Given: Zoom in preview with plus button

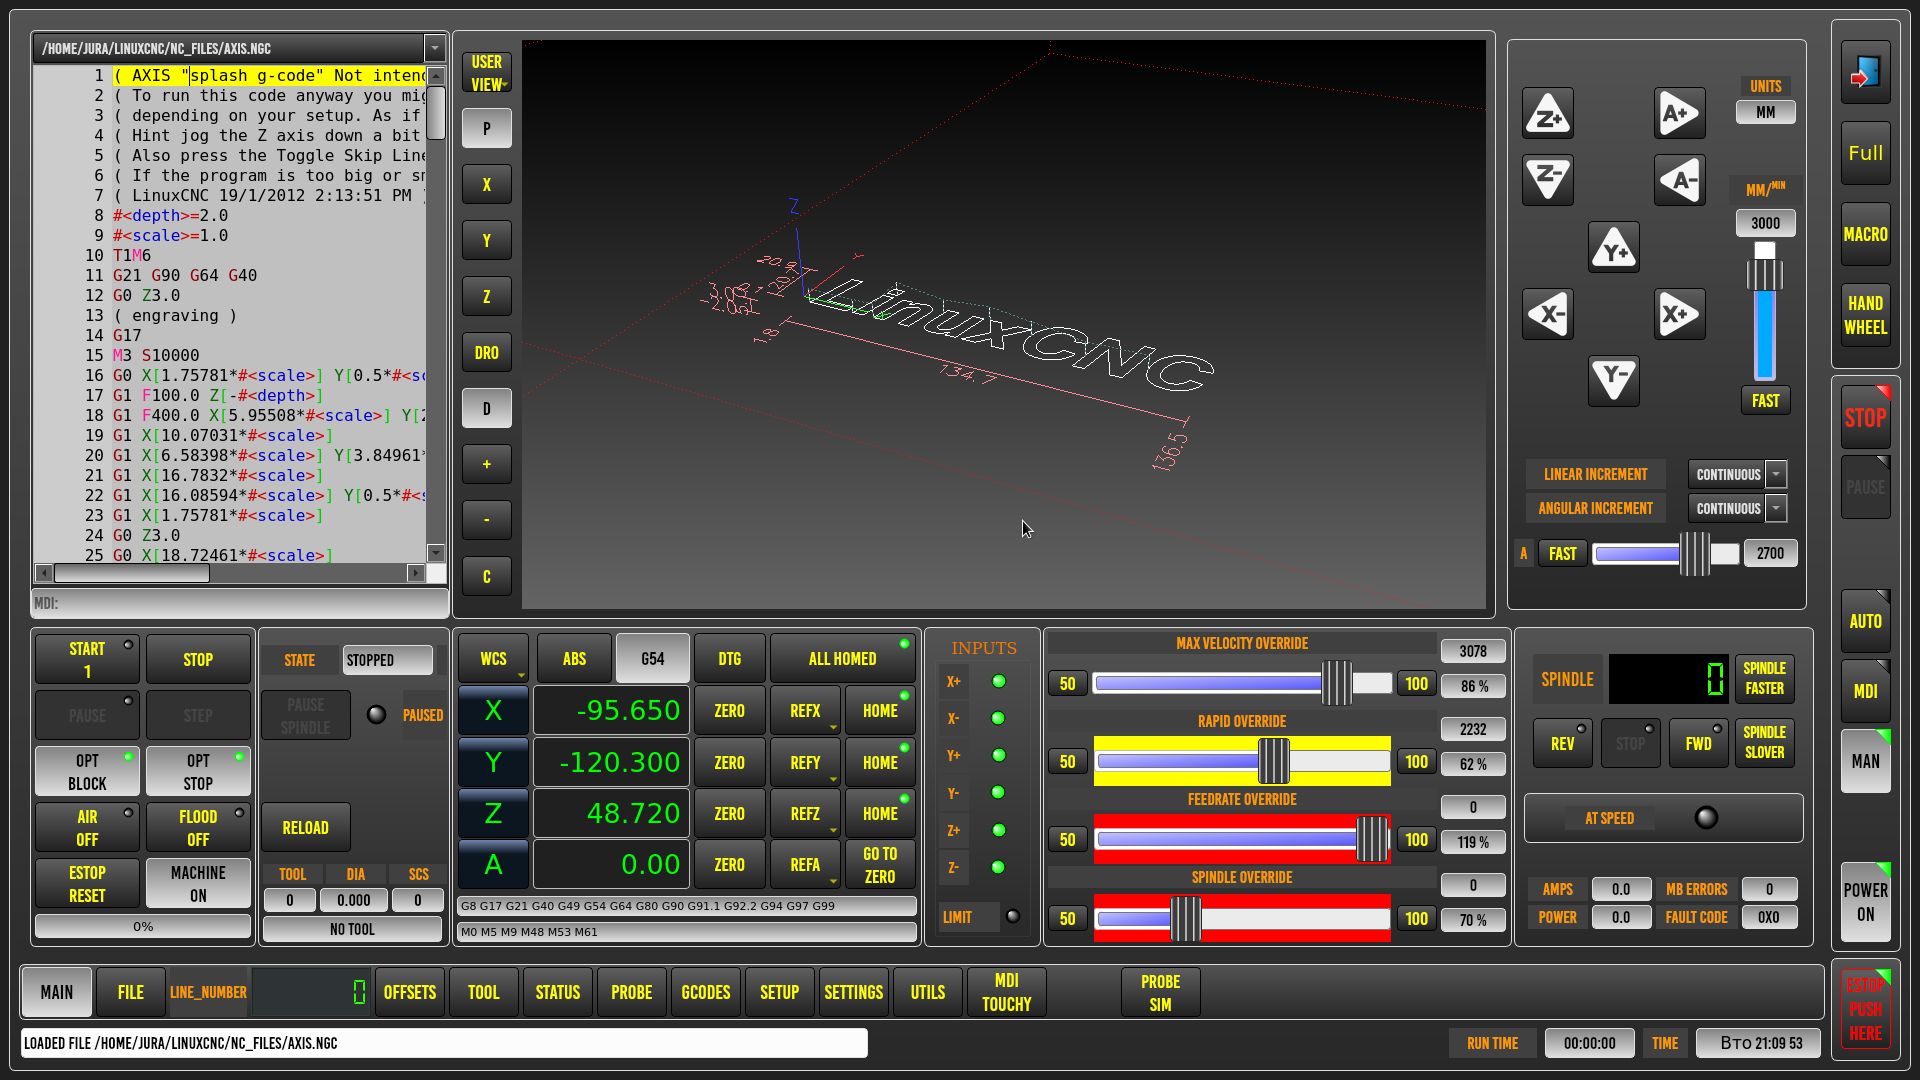Looking at the screenshot, I should (x=487, y=464).
